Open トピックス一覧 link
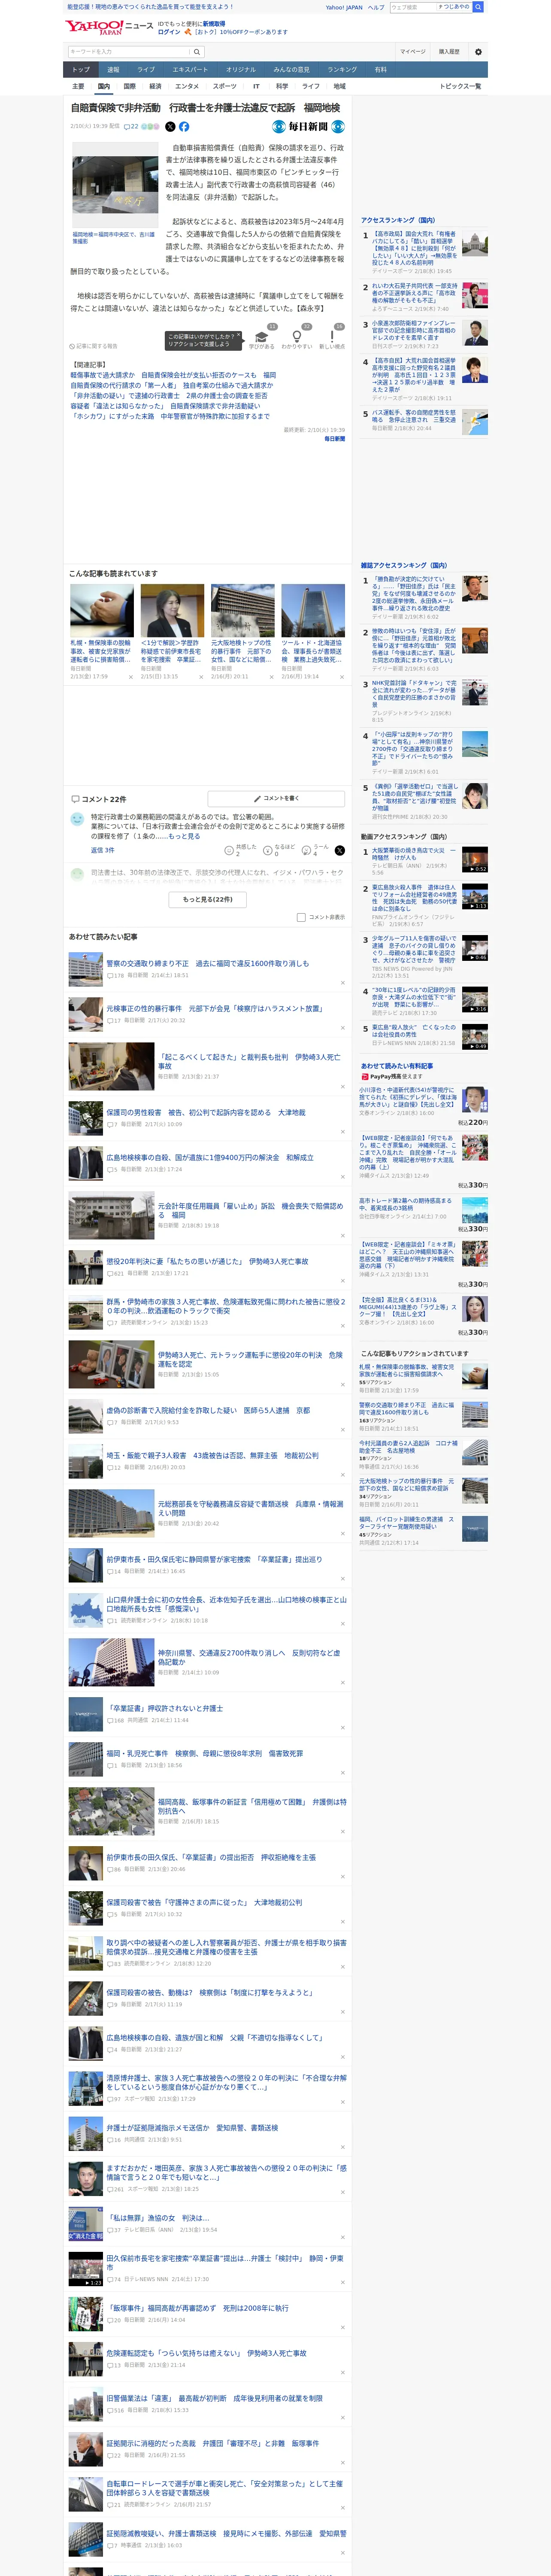The width and height of the screenshot is (551, 2576). pos(460,86)
